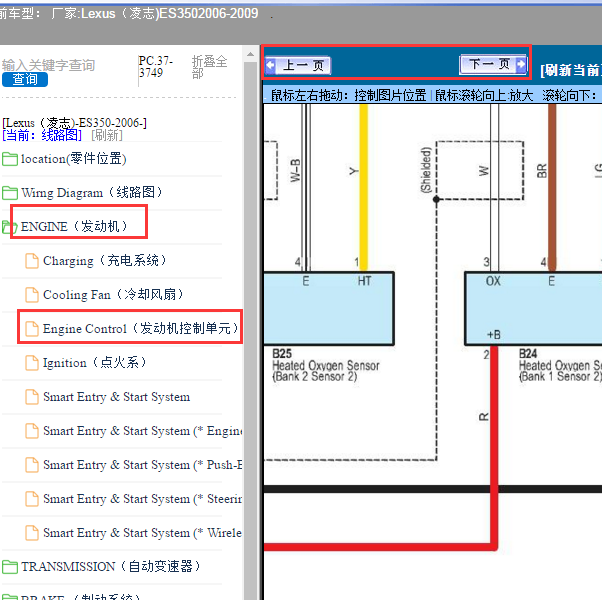Collapse the ENGINE（发动机）folder
The height and width of the screenshot is (600, 602).
tap(74, 226)
